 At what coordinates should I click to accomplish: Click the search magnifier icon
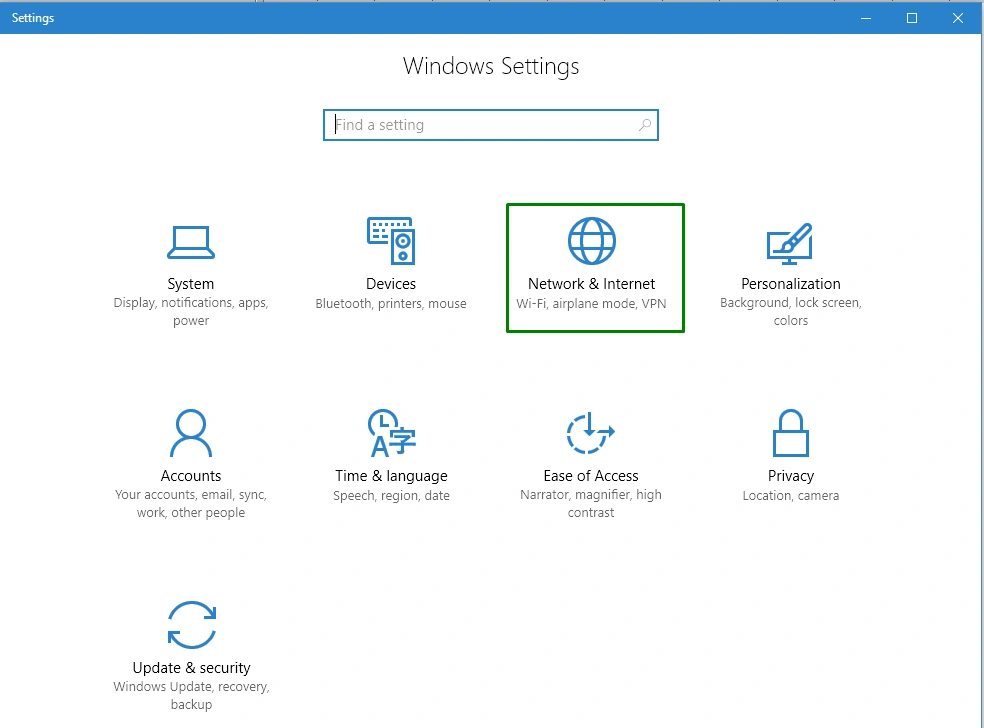[644, 125]
